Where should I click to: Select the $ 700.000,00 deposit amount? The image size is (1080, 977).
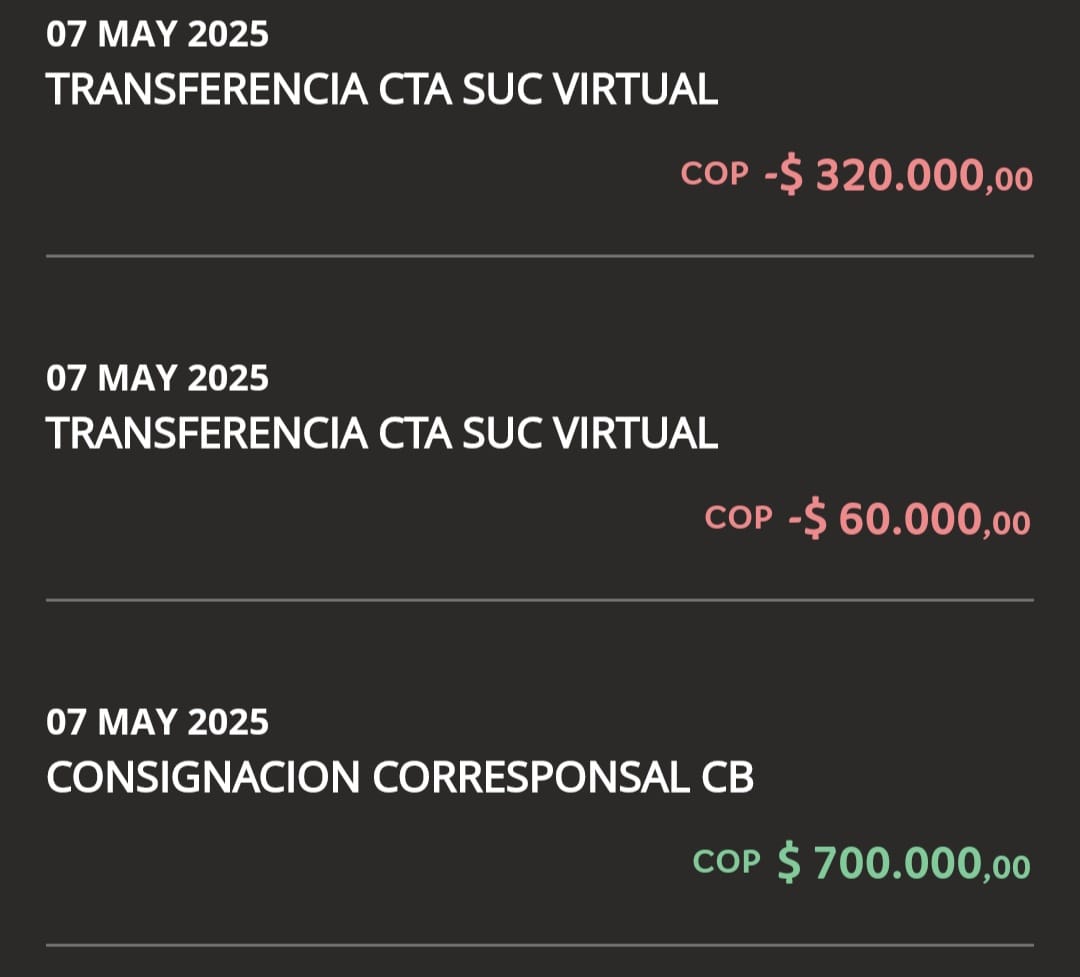click(x=903, y=863)
